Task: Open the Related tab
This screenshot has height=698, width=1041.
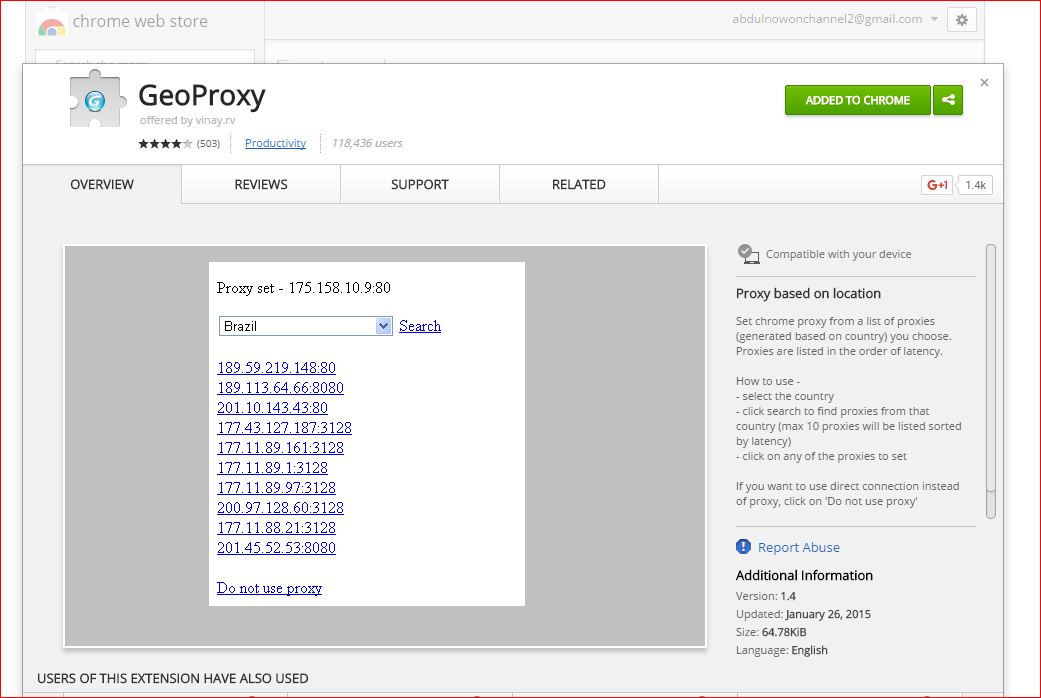Action: tap(578, 185)
